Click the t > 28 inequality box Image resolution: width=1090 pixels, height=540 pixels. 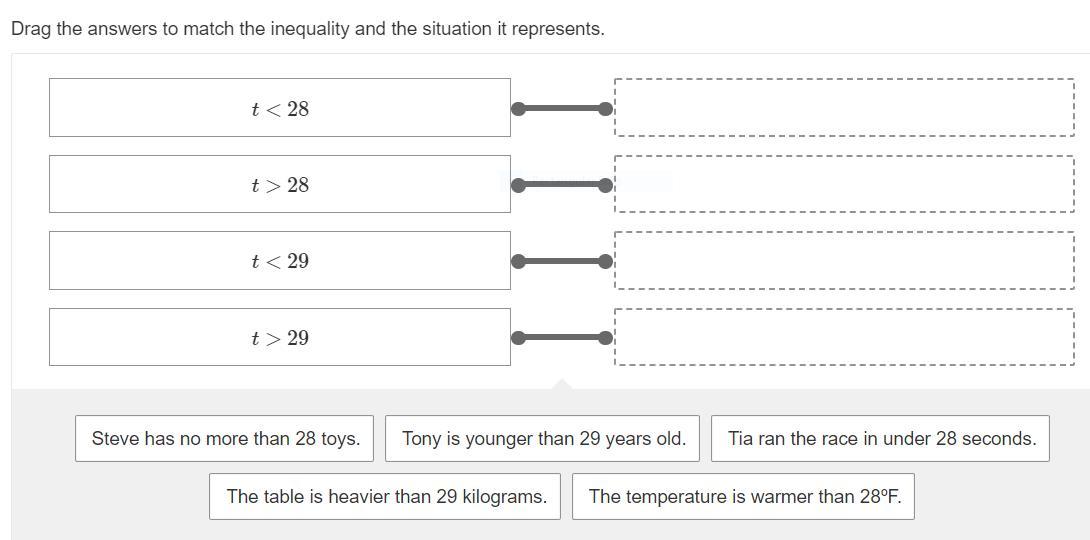pyautogui.click(x=279, y=184)
